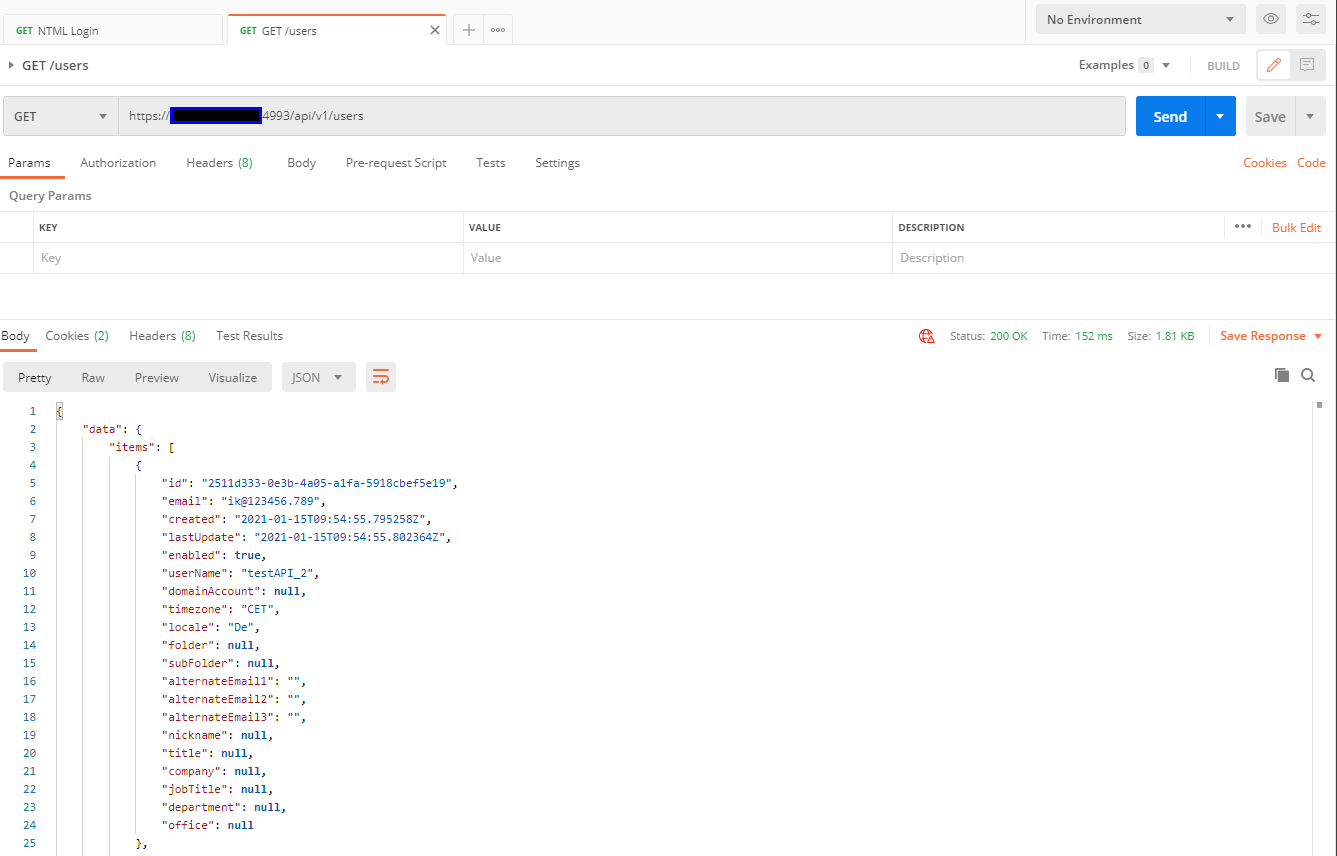Copy the response body using copy icon
This screenshot has height=856, width=1337.
1282,375
